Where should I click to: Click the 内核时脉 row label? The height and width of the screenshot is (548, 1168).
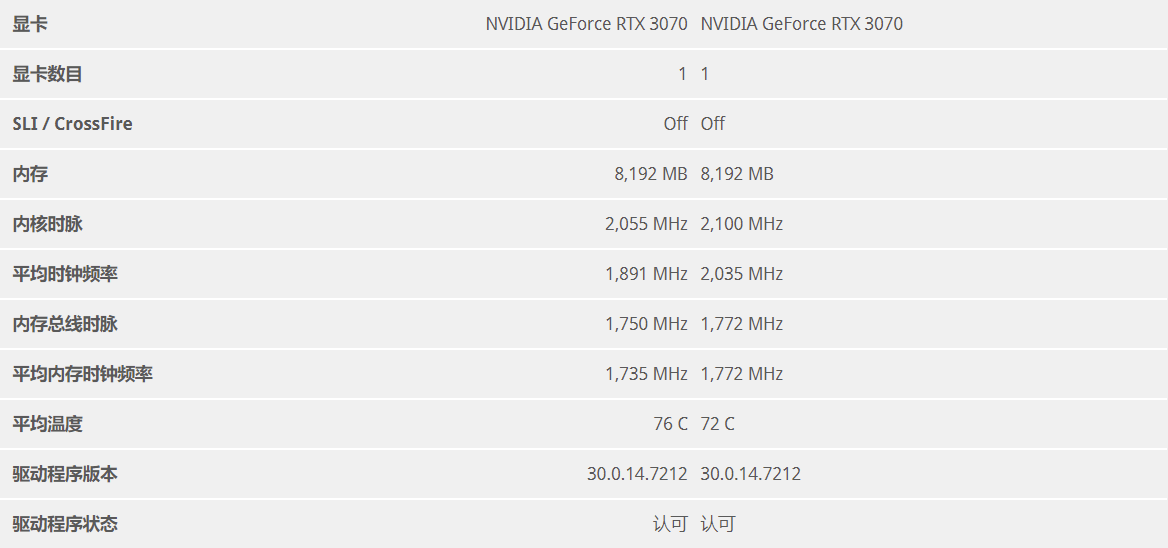[x=47, y=224]
